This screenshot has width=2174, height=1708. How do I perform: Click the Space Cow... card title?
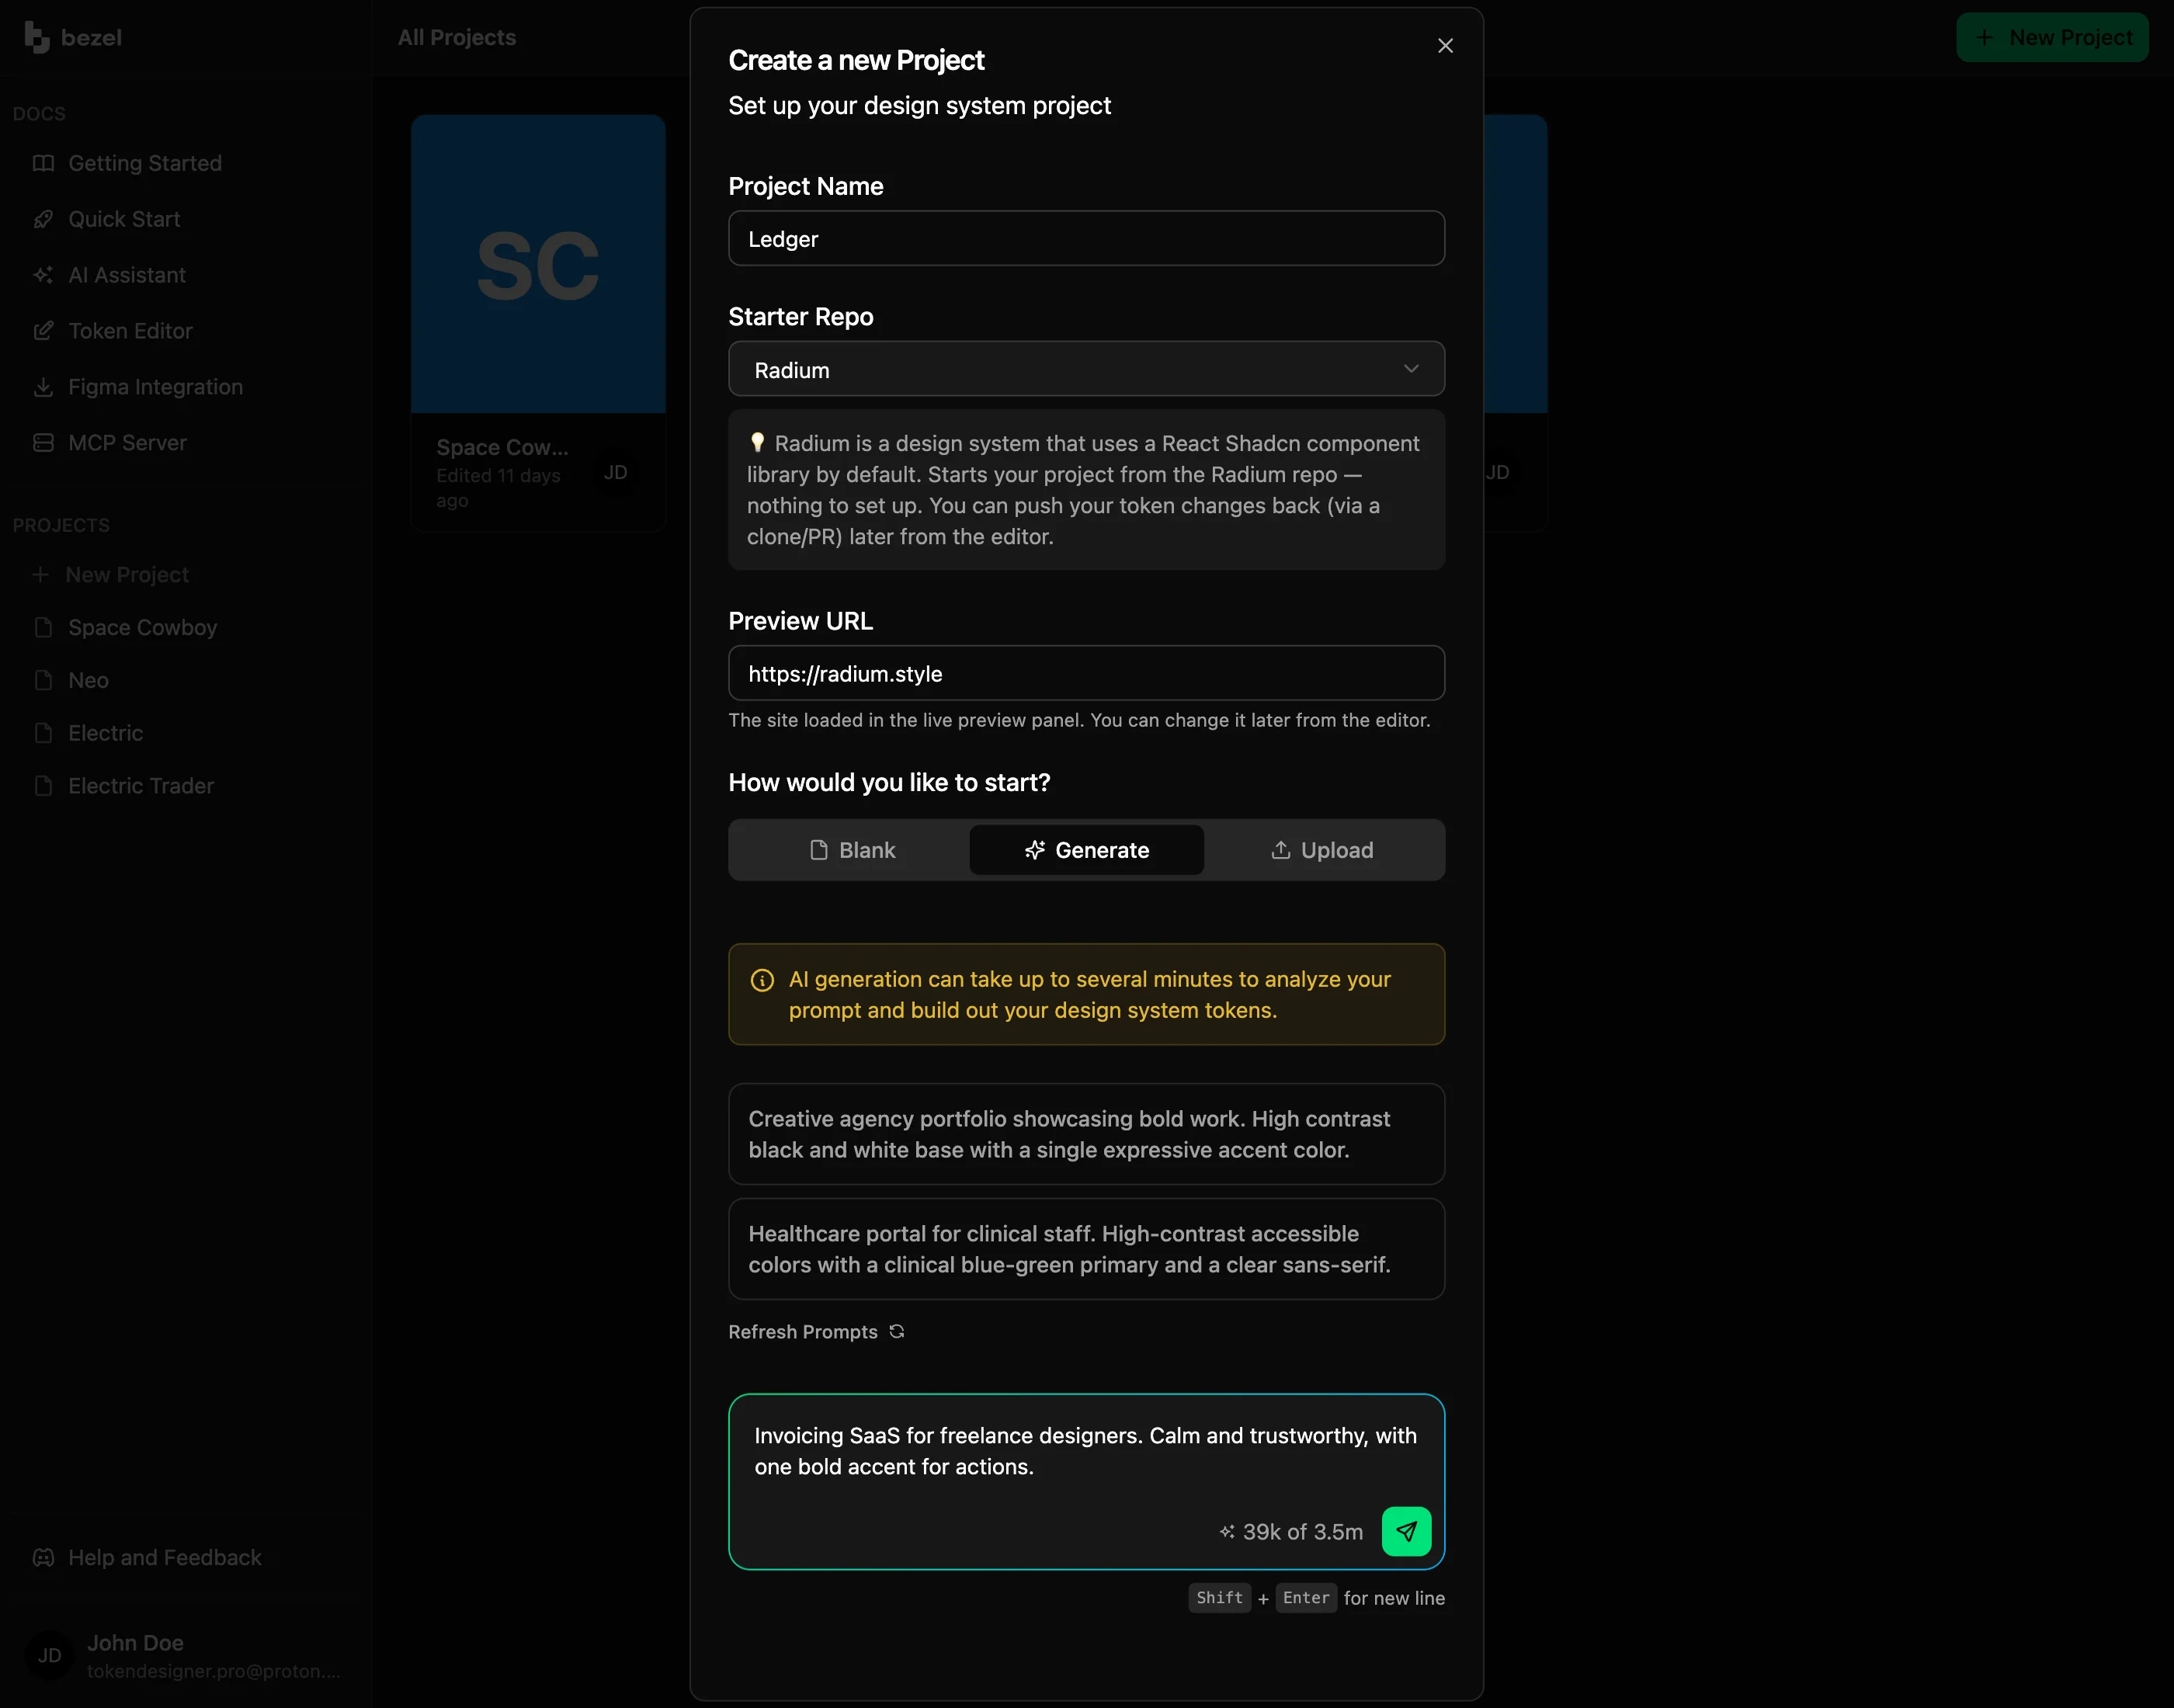(x=502, y=448)
